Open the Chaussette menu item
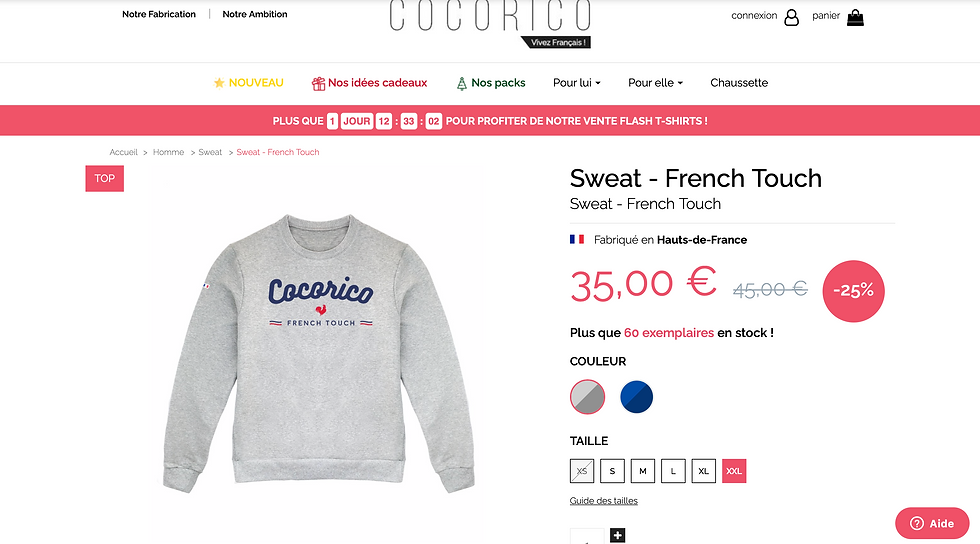The width and height of the screenshot is (980, 544). pos(739,83)
